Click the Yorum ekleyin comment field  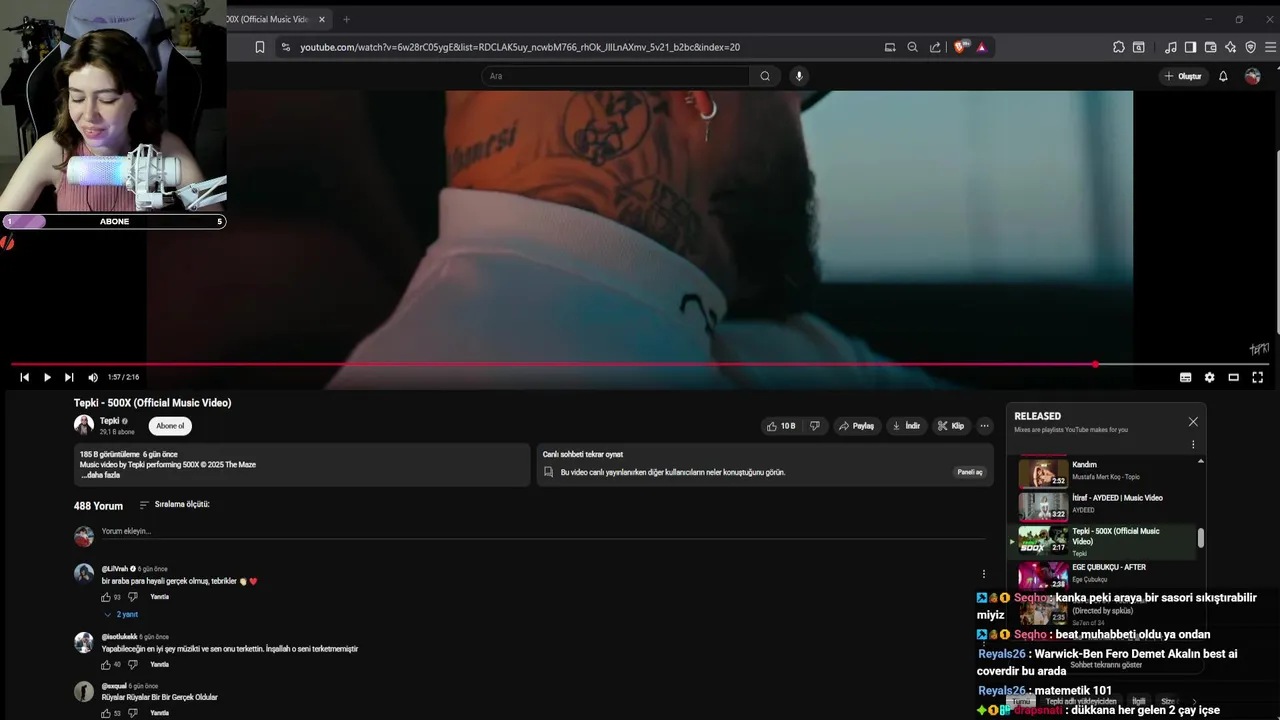(543, 531)
